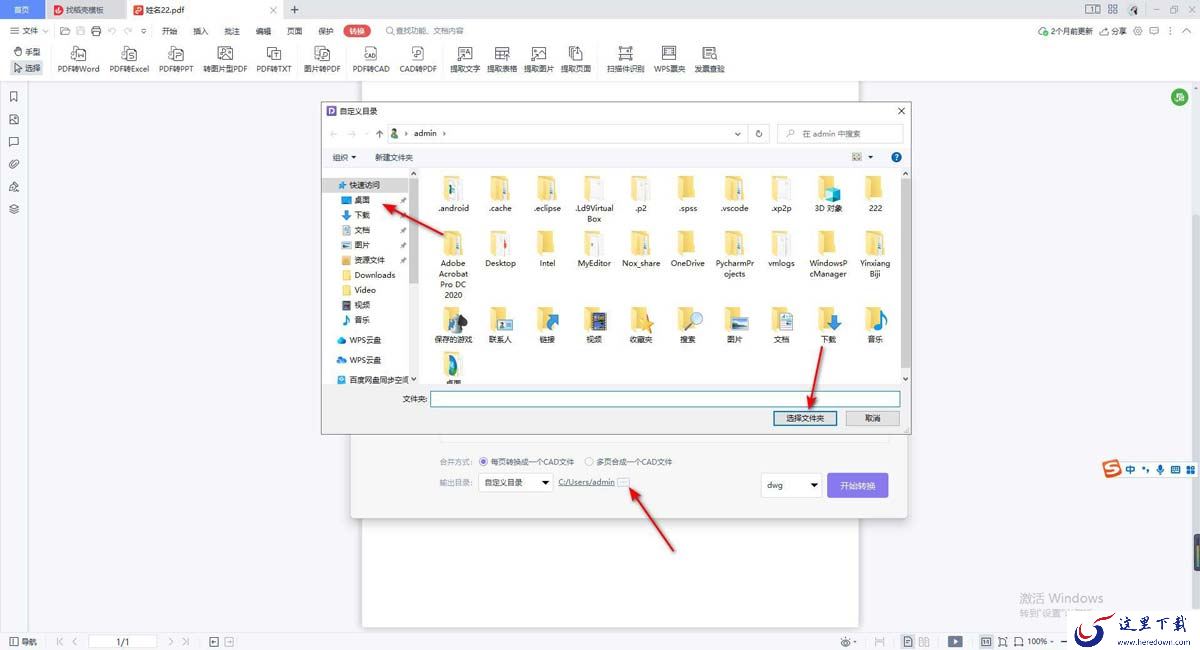Open the zoom percentage dropdown at 100%
This screenshot has height=650, width=1200.
[1042, 641]
